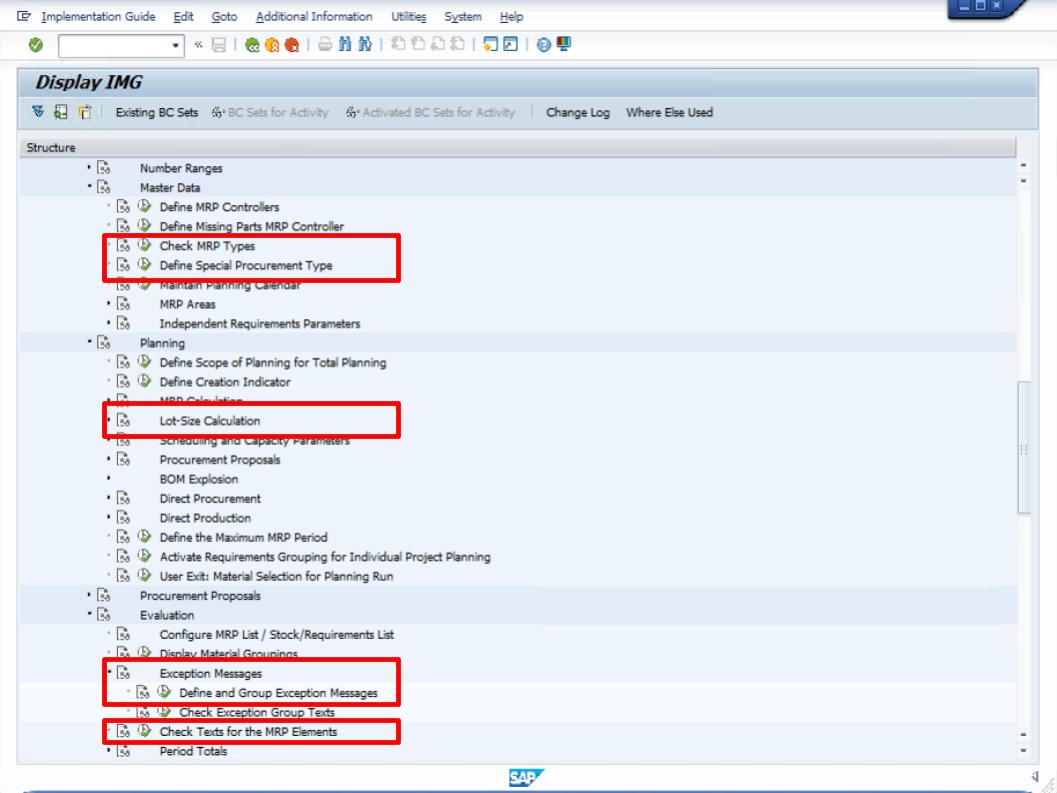1057x793 pixels.
Task: Expand the Period Totals node
Action: pyautogui.click(x=109, y=750)
